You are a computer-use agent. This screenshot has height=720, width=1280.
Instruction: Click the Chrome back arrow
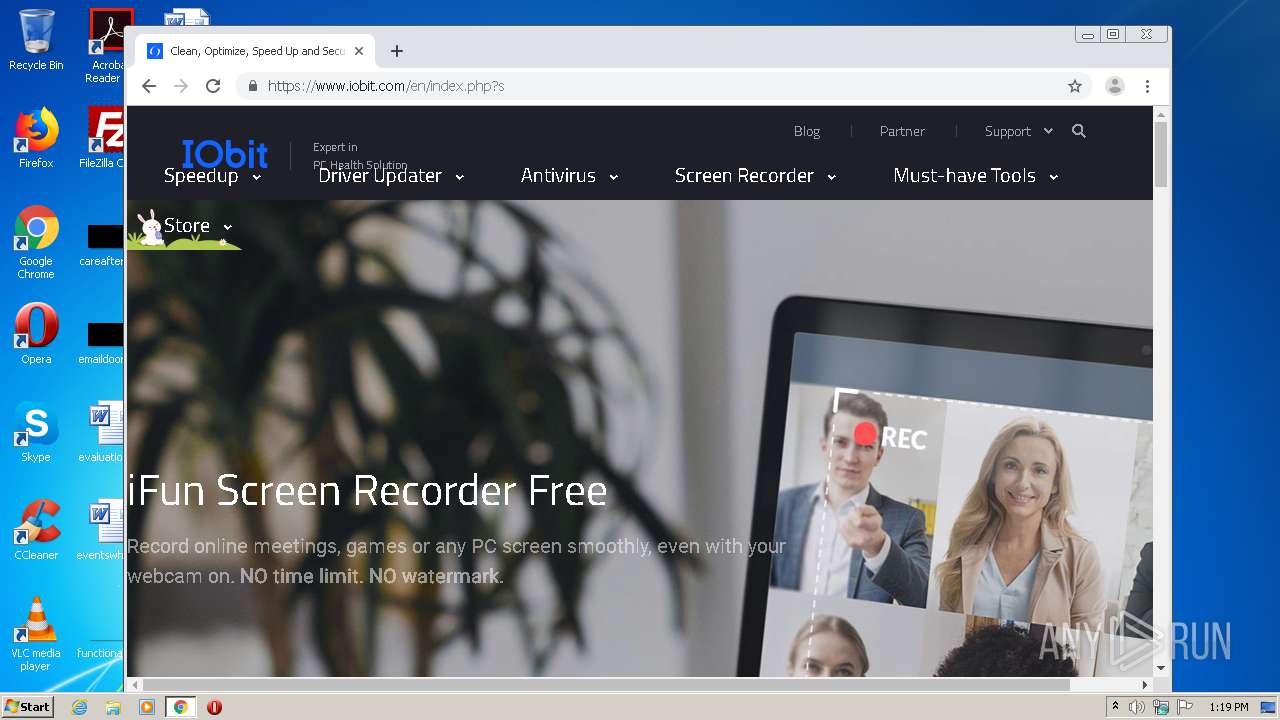click(149, 86)
